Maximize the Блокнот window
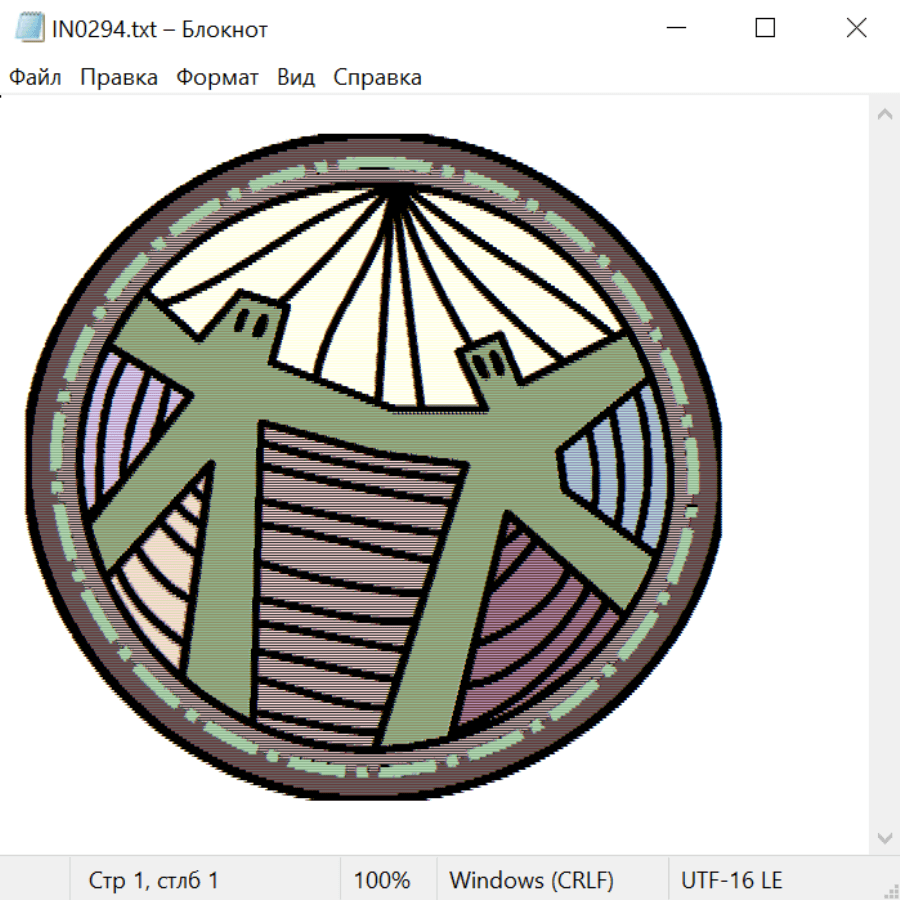 click(765, 29)
